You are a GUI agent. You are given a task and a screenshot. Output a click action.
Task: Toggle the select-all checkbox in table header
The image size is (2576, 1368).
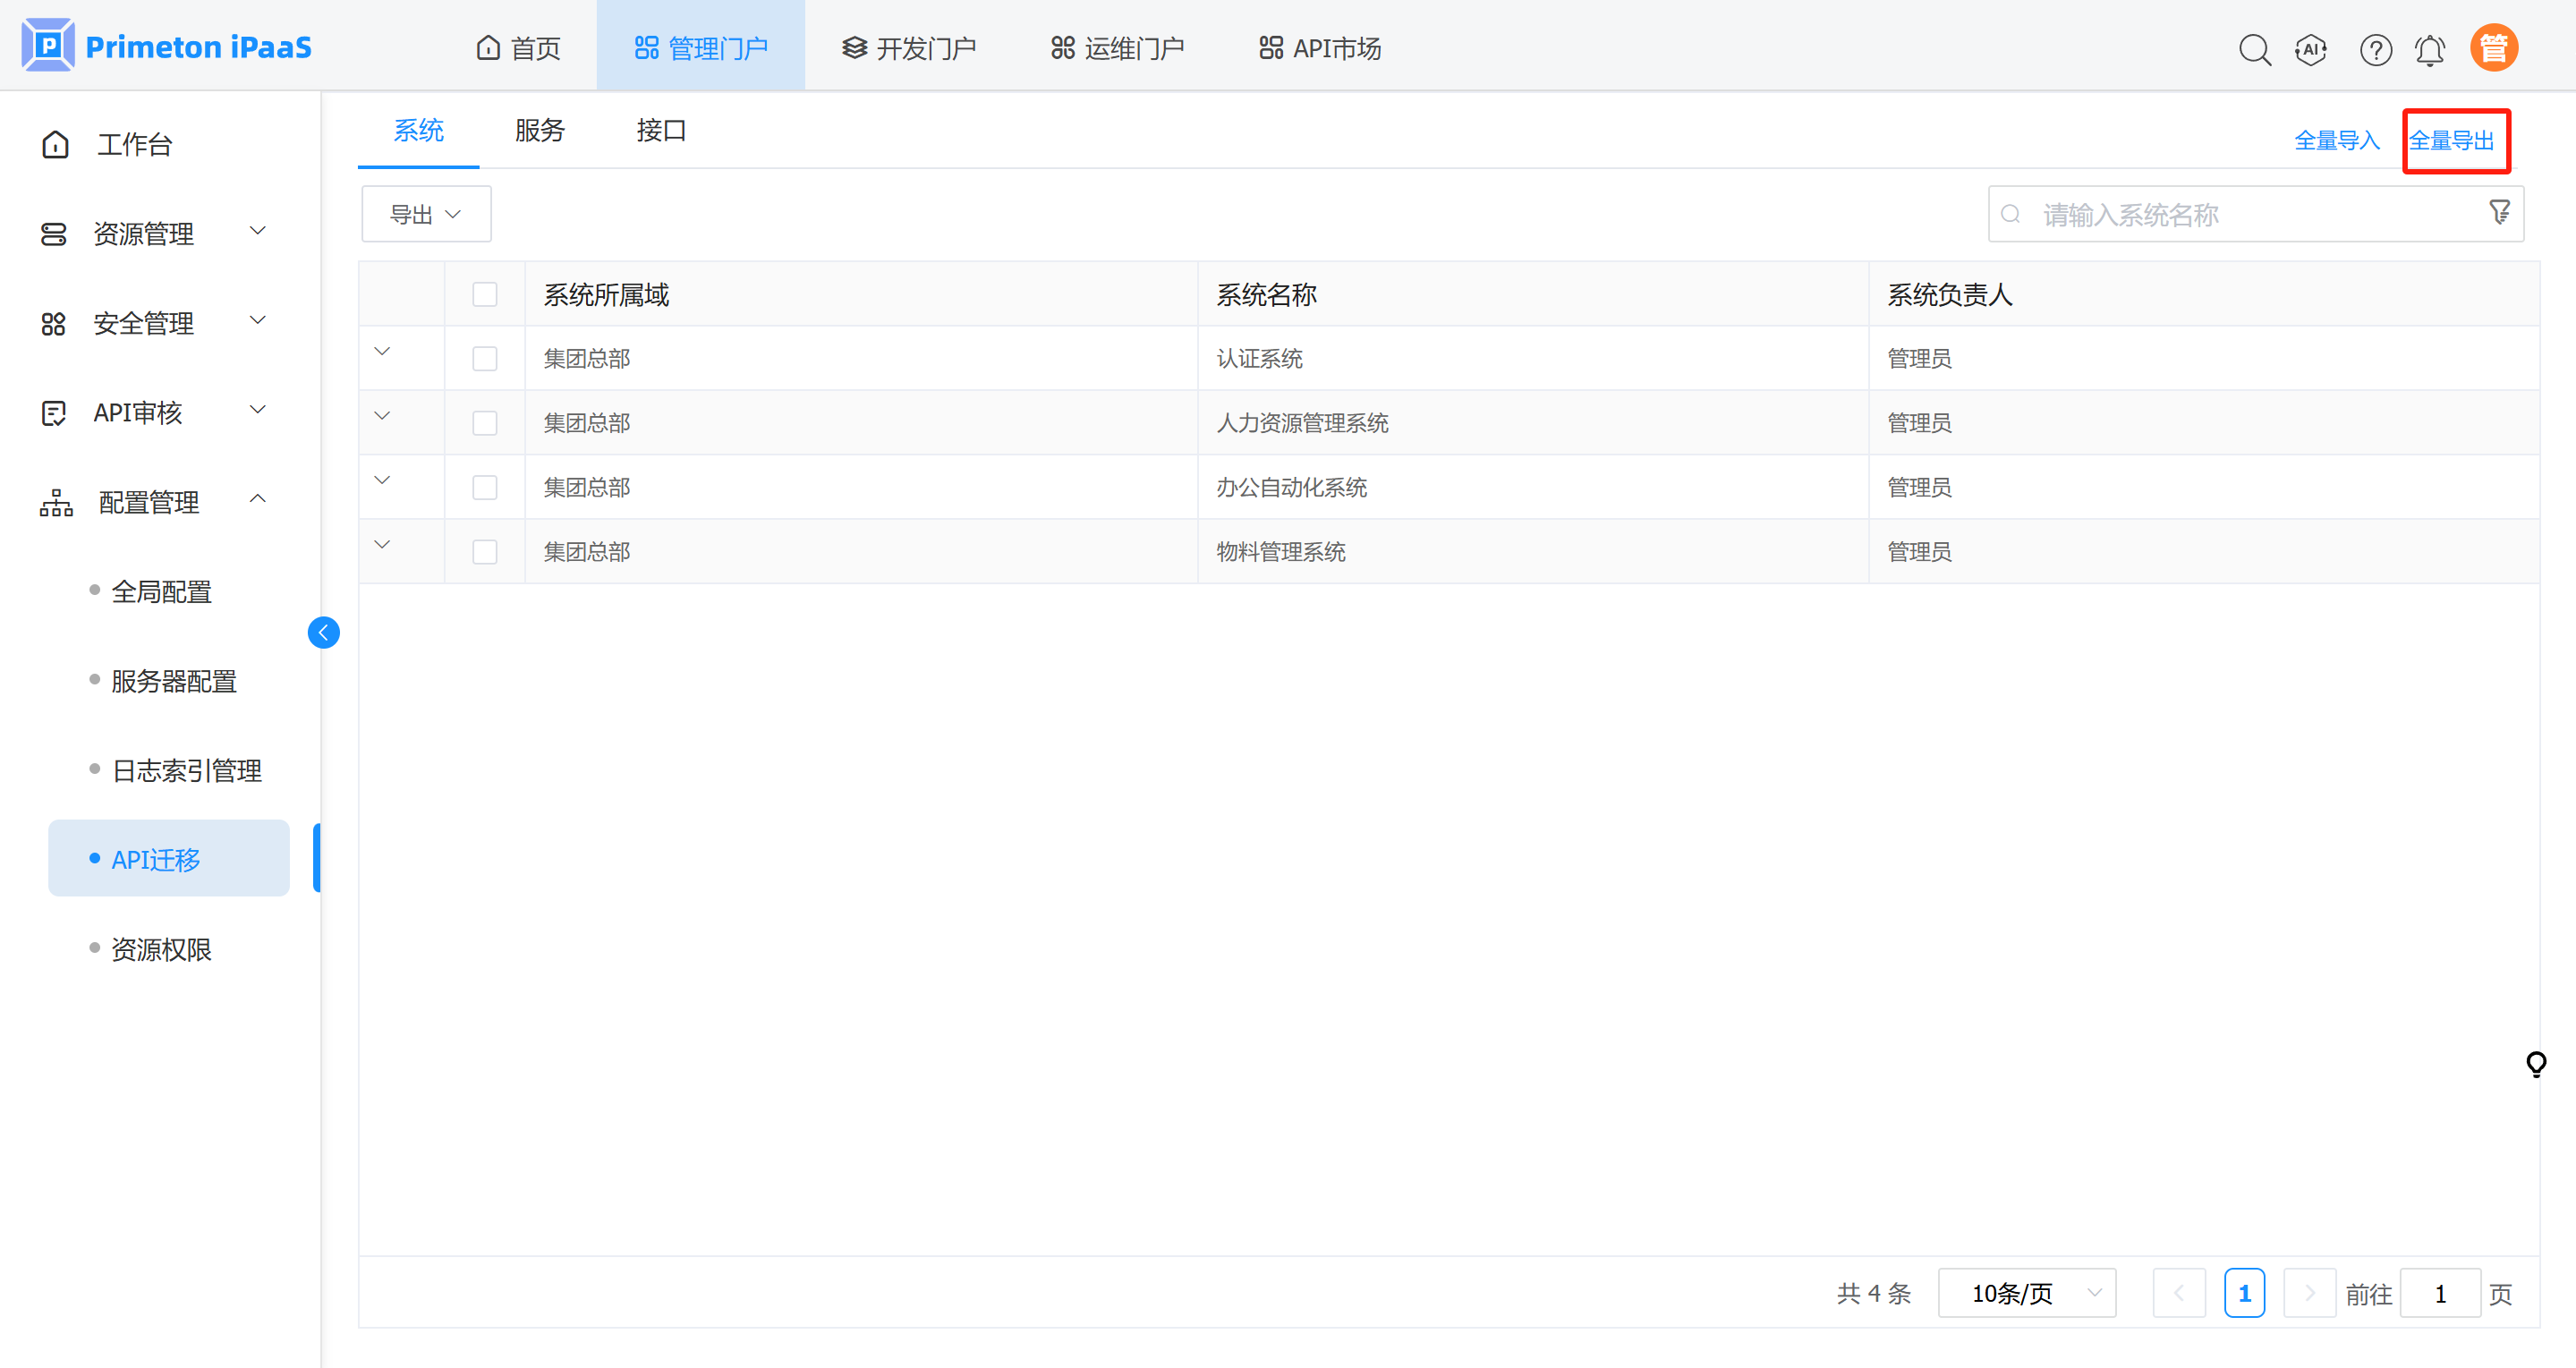485,294
